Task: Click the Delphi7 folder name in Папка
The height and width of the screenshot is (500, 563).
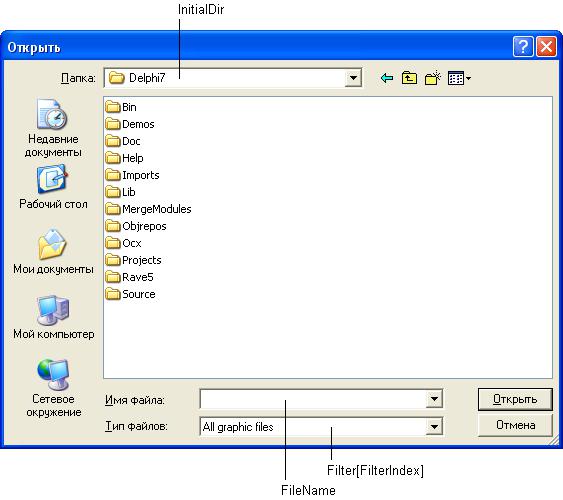Action: click(147, 78)
